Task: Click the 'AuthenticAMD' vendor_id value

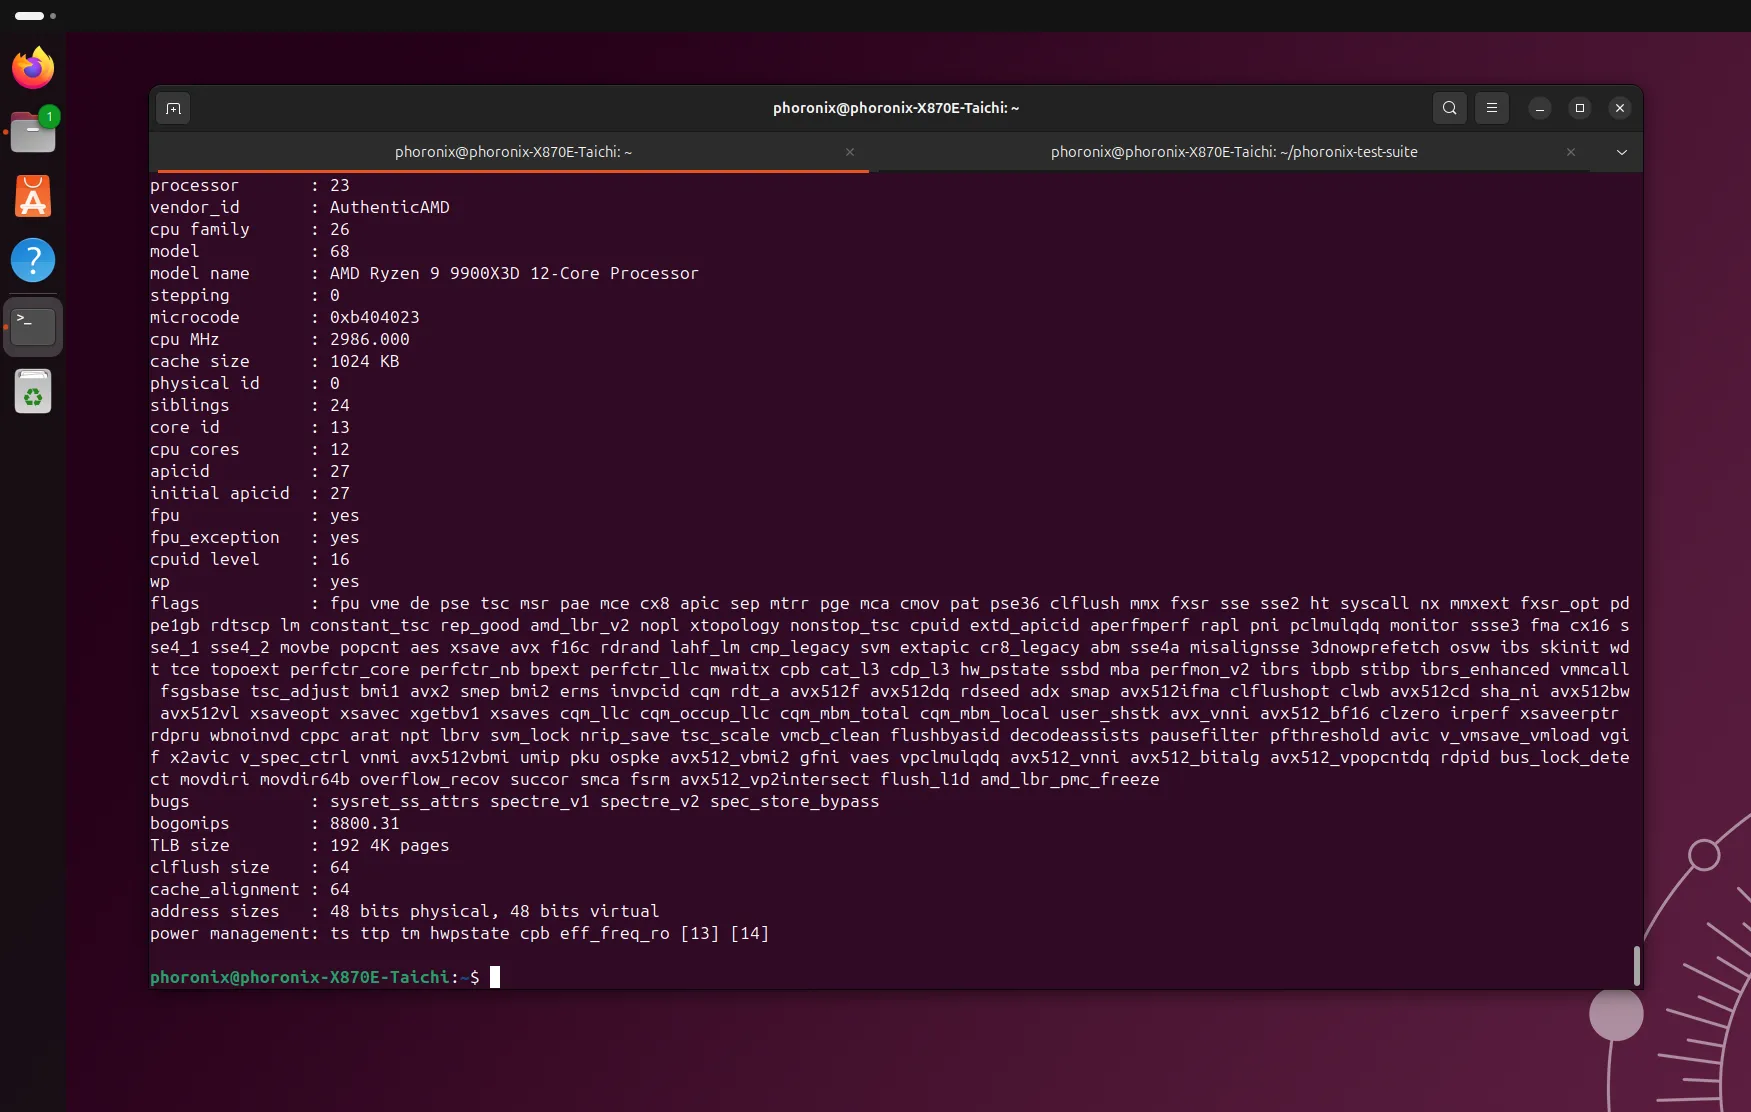Action: click(390, 207)
